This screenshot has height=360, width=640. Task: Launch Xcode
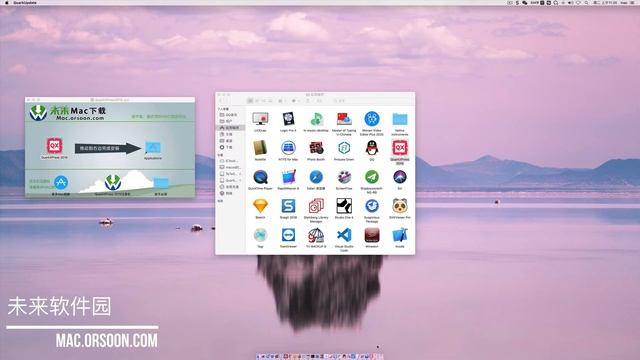click(x=400, y=235)
